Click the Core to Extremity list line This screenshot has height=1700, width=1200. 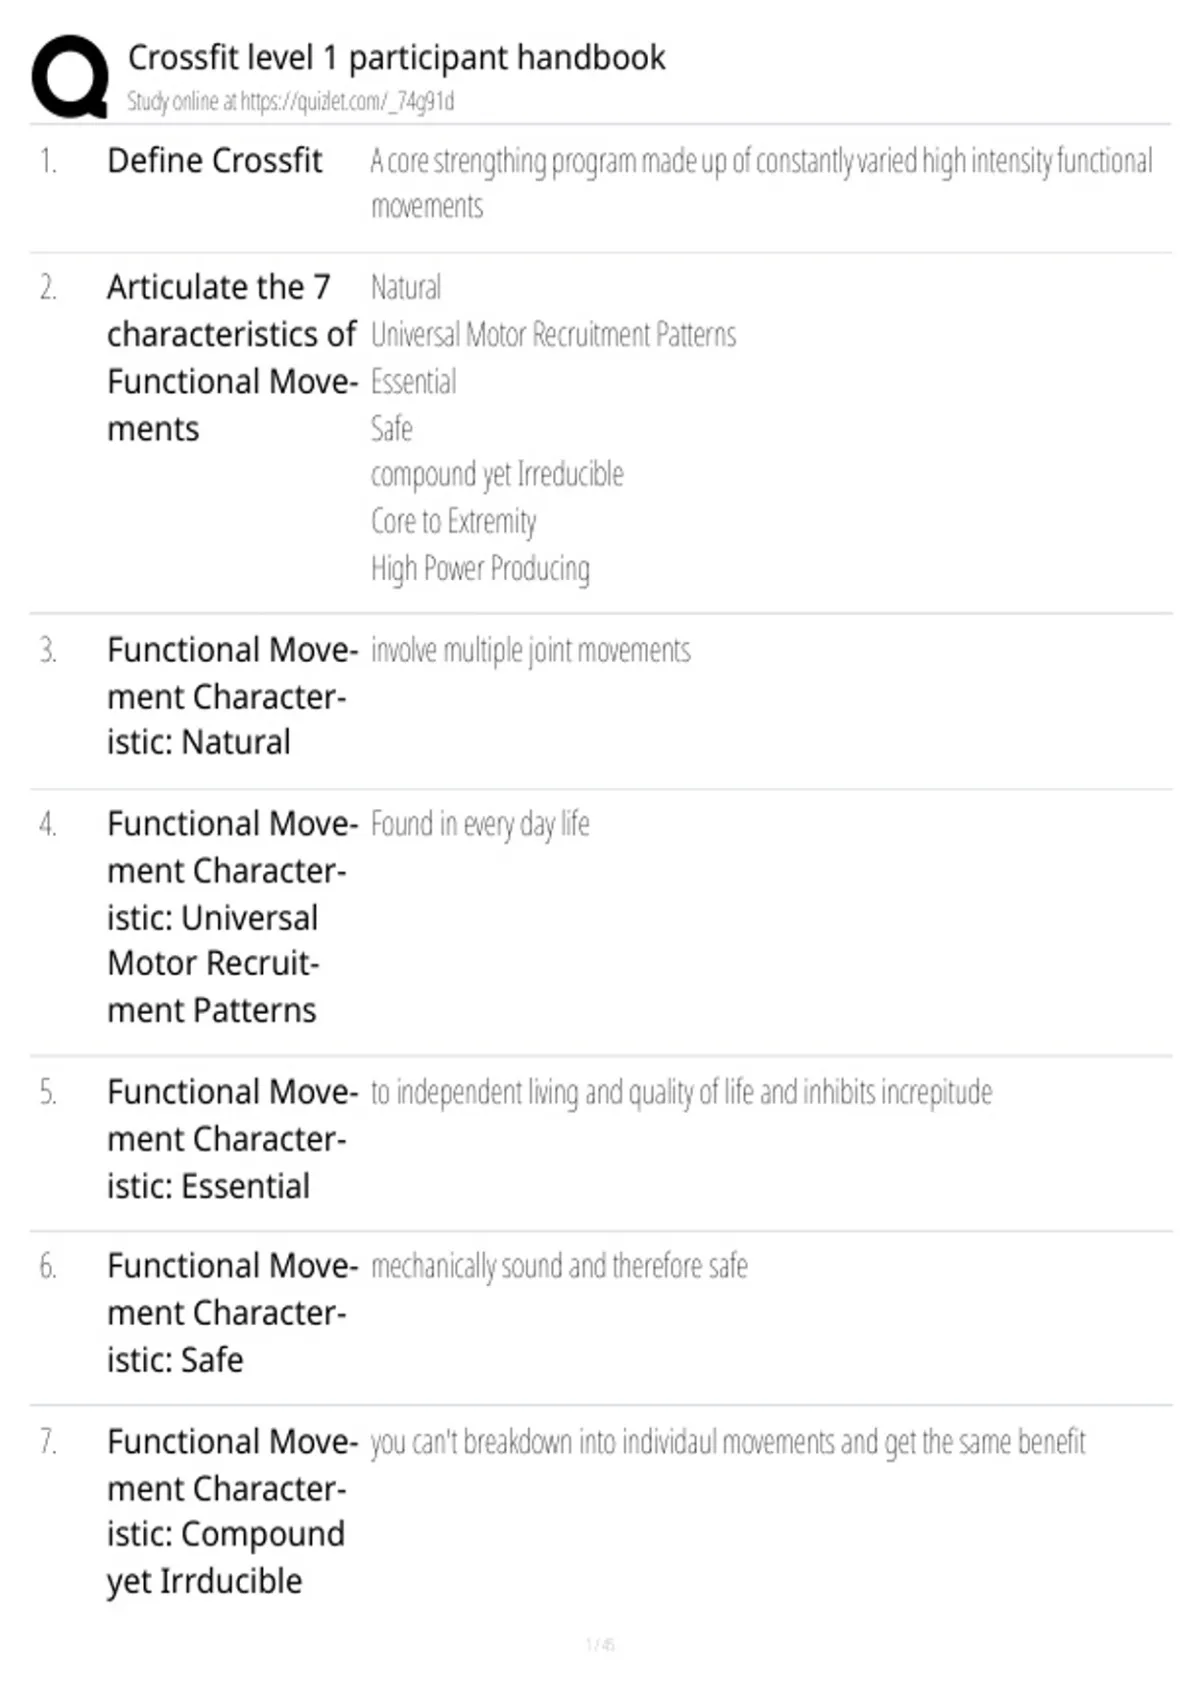tap(453, 521)
